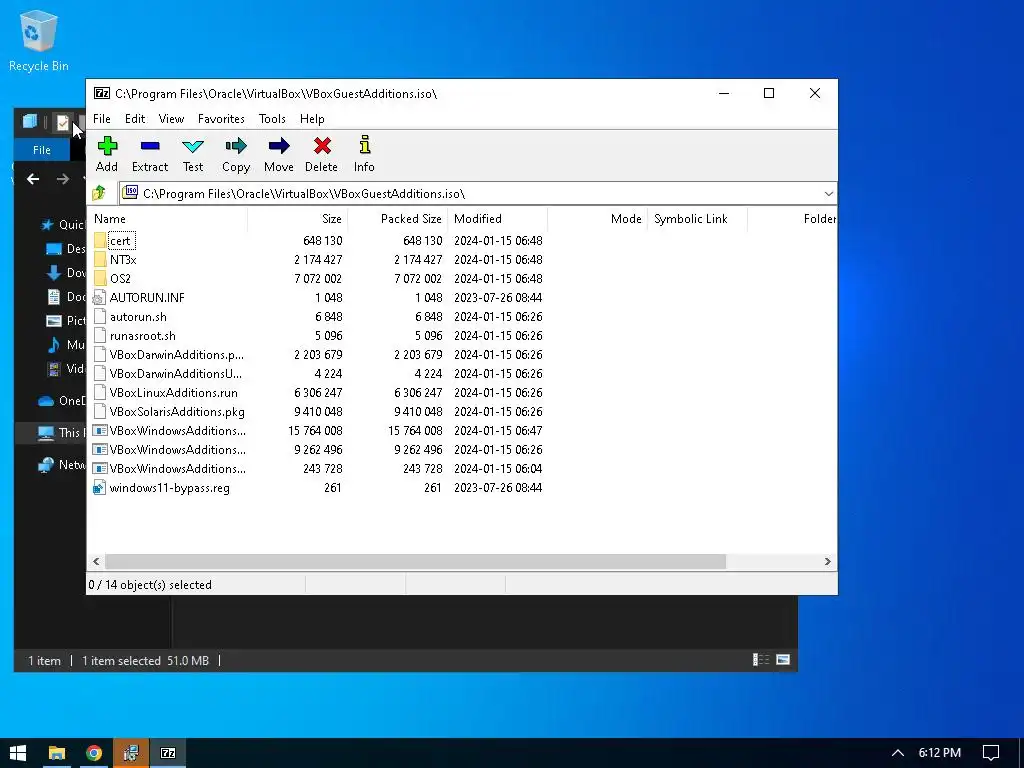Open the Help menu
Screen dimensions: 1024x768
click(x=312, y=119)
